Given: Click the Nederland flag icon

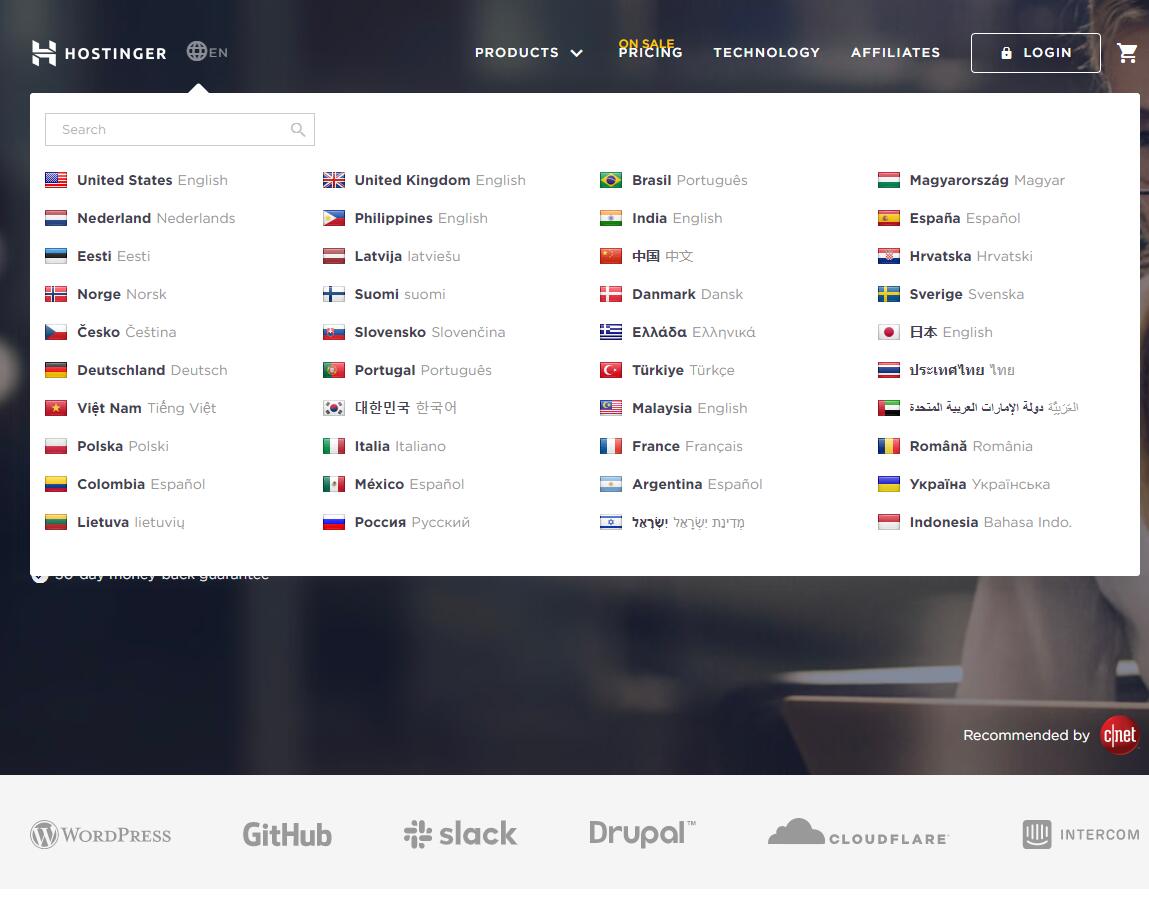Looking at the screenshot, I should pos(56,218).
